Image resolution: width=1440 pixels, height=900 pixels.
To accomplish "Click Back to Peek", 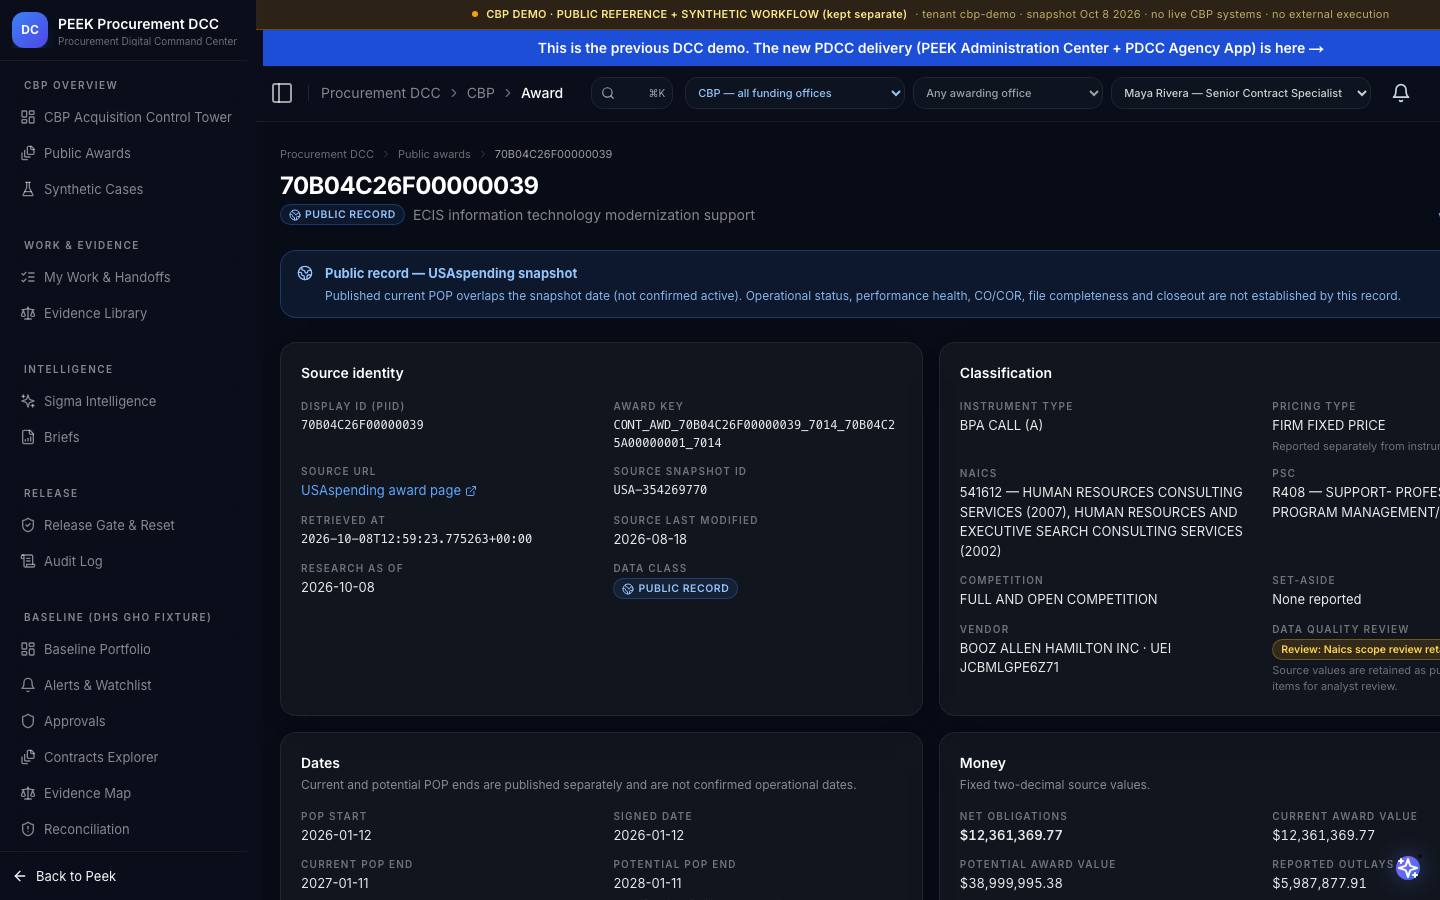I will tap(66, 876).
